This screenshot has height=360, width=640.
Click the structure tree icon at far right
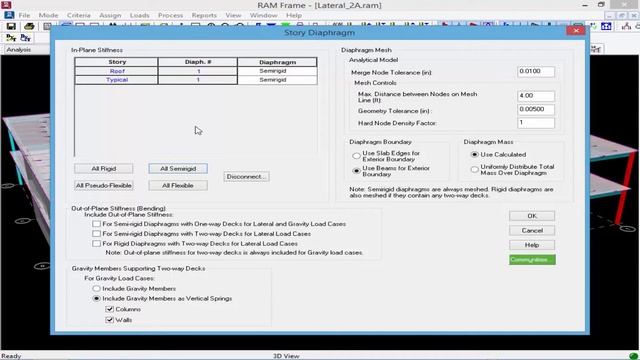pos(626,27)
